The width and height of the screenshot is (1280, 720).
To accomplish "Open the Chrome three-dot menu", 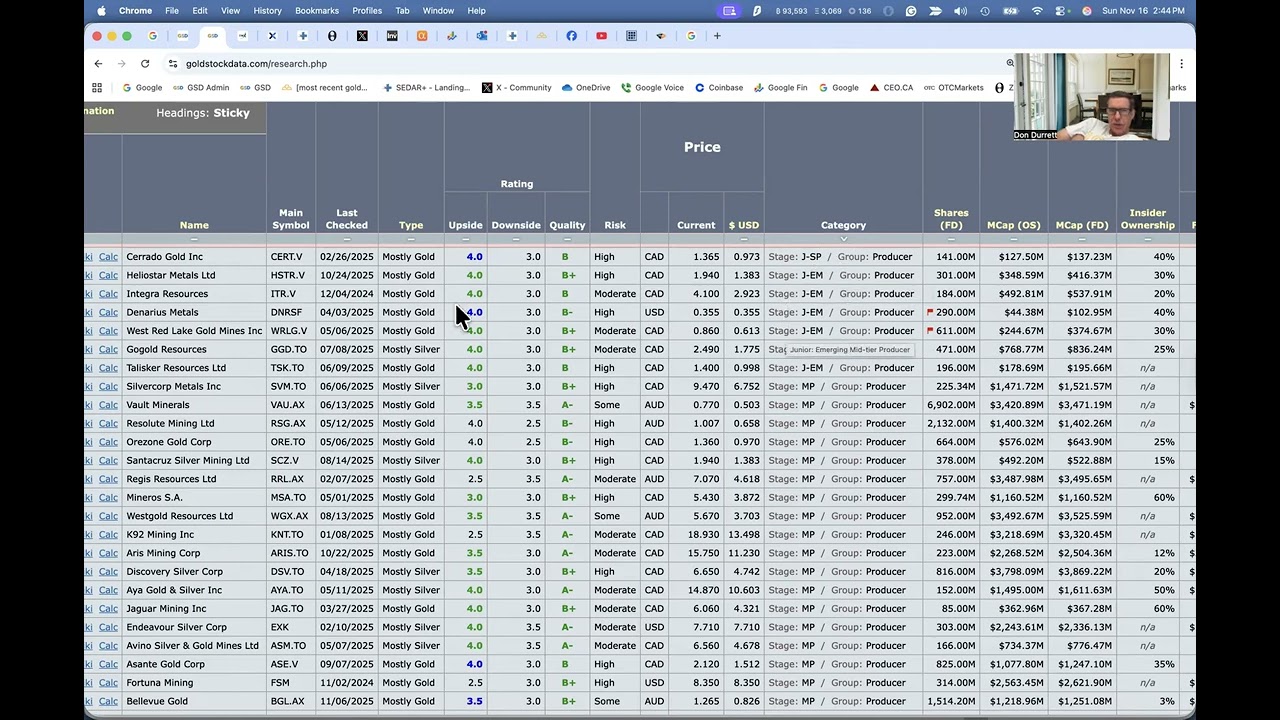I will click(1181, 63).
